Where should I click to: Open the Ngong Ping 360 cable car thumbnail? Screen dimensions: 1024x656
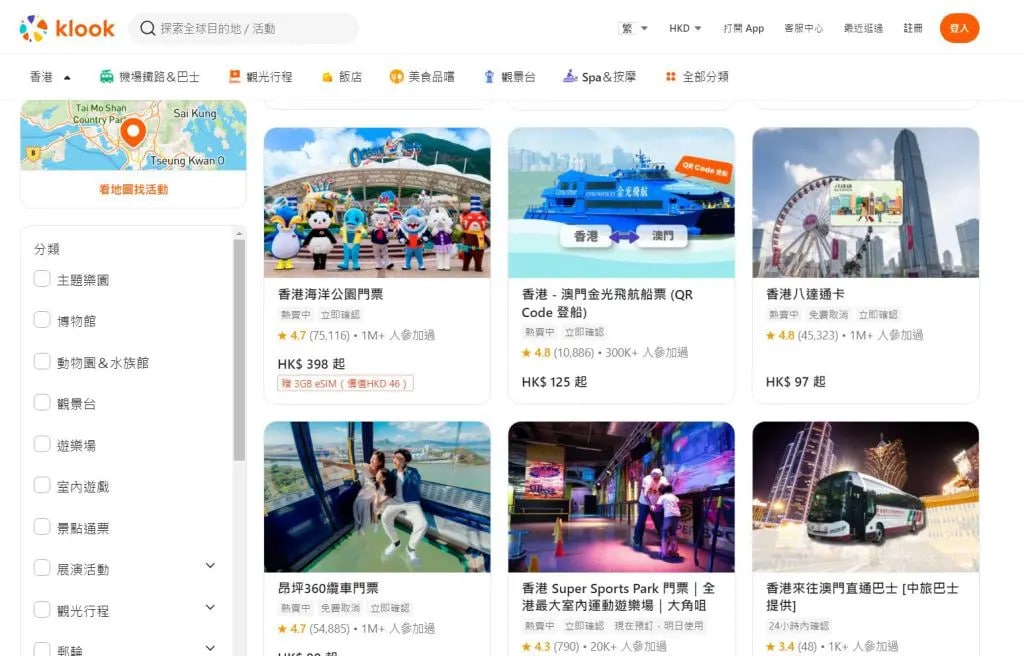[x=377, y=497]
